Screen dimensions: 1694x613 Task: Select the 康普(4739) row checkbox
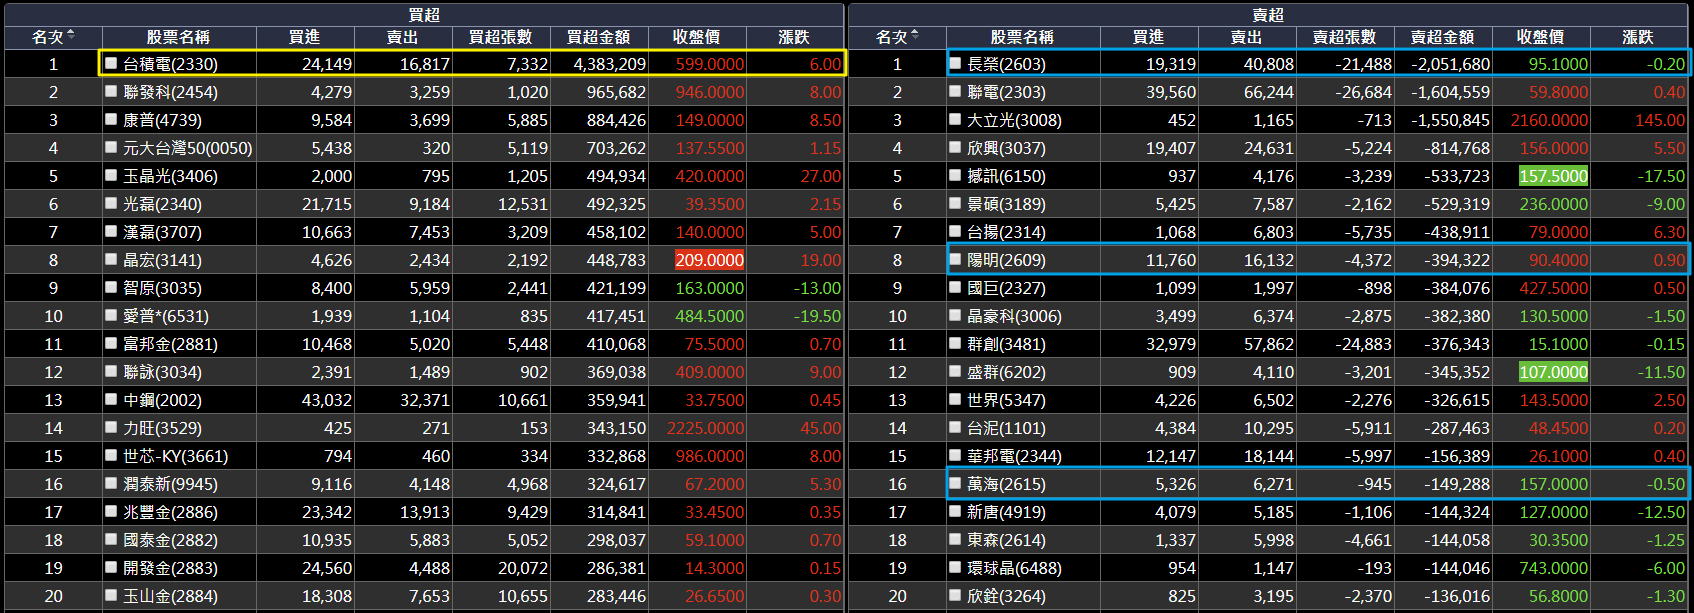click(111, 119)
